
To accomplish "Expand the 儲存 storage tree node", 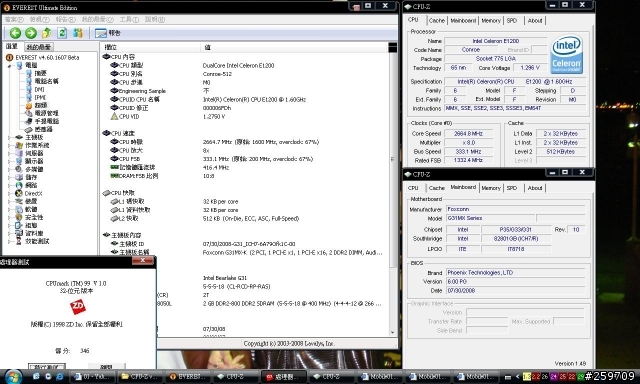I will tap(9, 177).
